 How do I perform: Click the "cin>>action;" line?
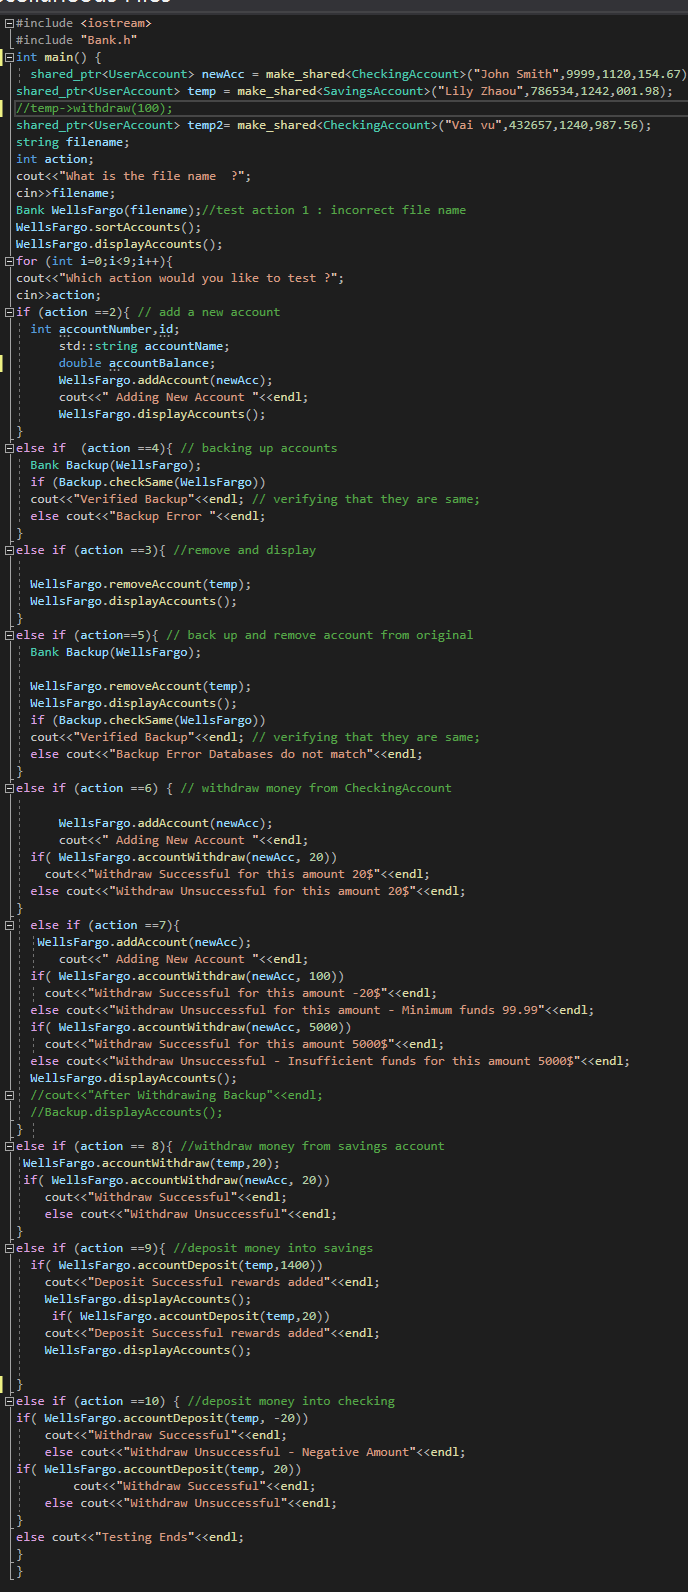pyautogui.click(x=58, y=295)
